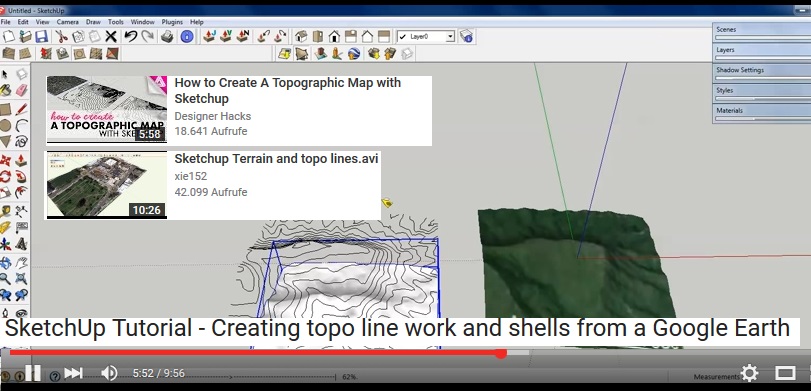Expand the Layers panel
811x391 pixels.
[x=761, y=52]
